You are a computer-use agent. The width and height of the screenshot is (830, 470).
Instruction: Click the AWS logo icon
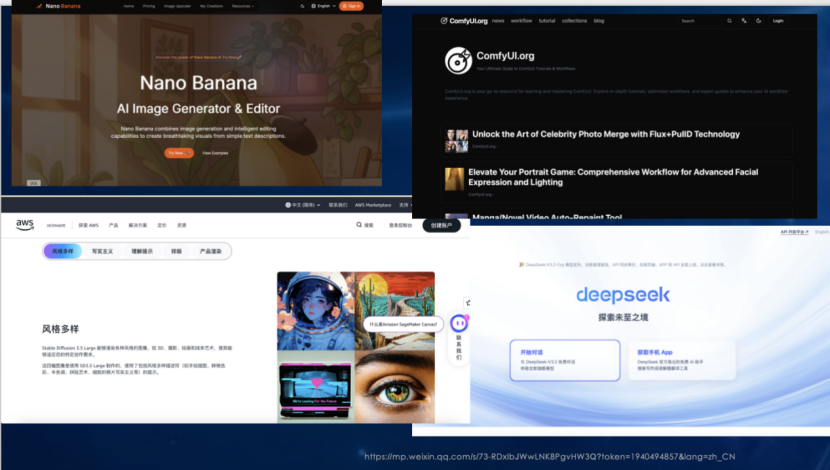[25, 225]
